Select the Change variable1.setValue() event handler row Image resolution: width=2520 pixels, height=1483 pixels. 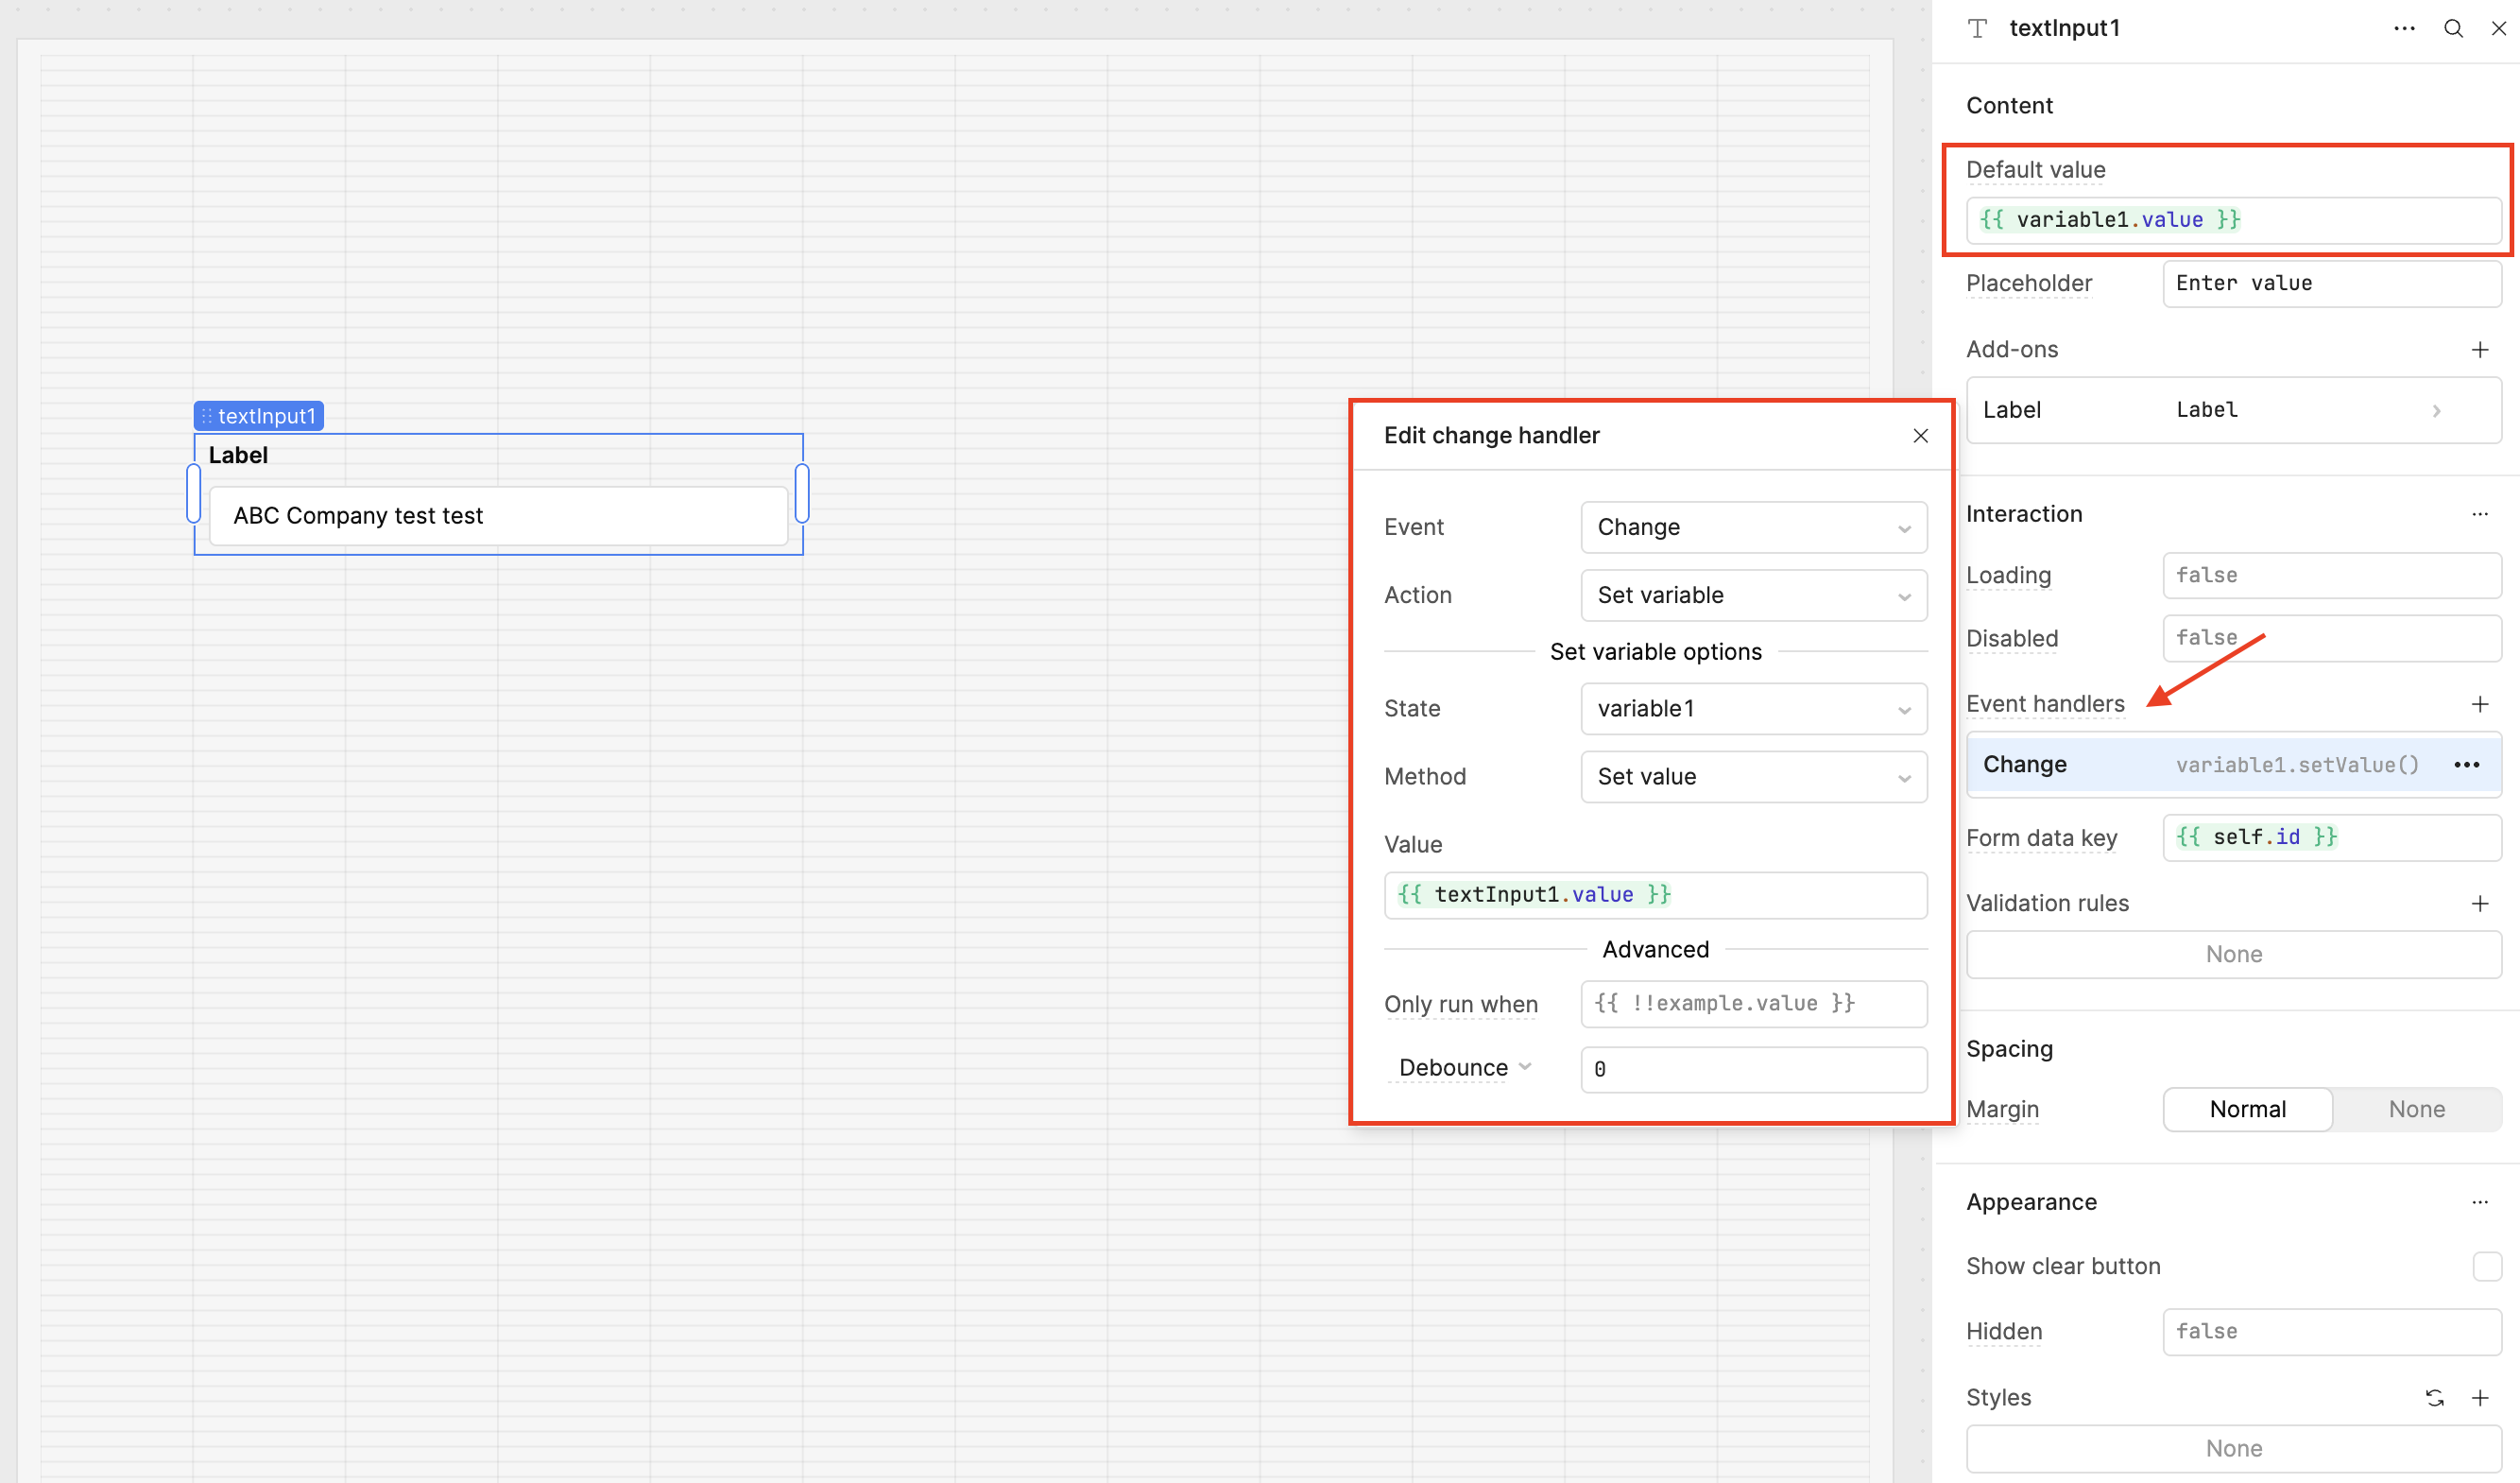point(2200,765)
